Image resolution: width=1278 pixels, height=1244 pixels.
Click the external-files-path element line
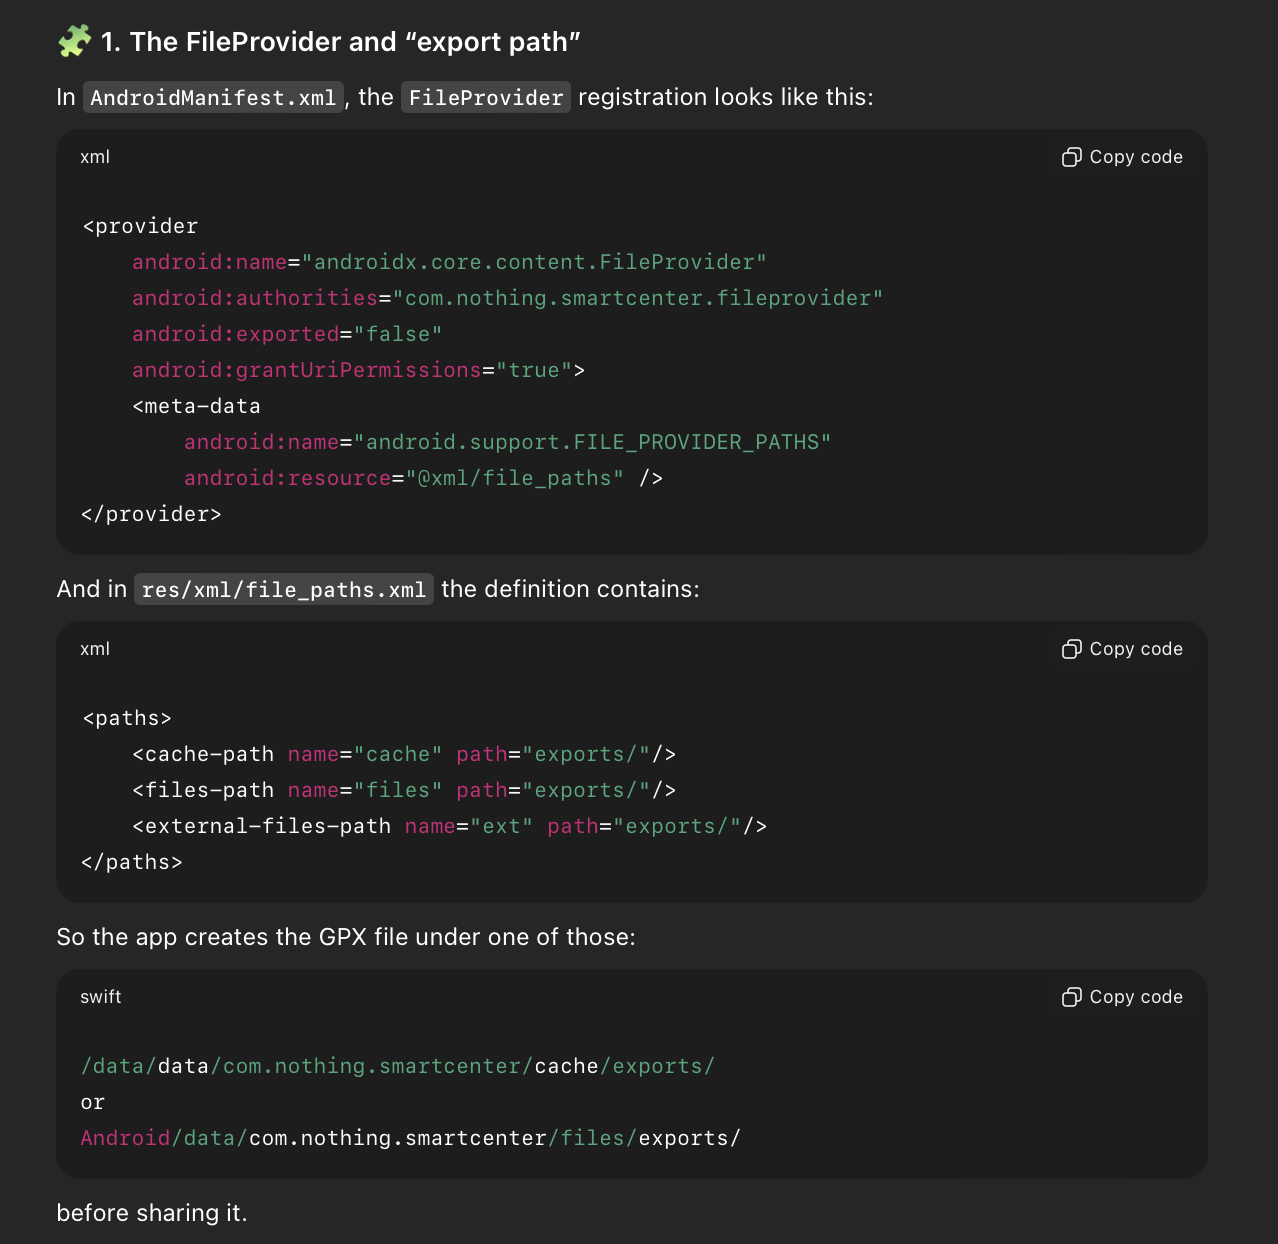click(449, 826)
